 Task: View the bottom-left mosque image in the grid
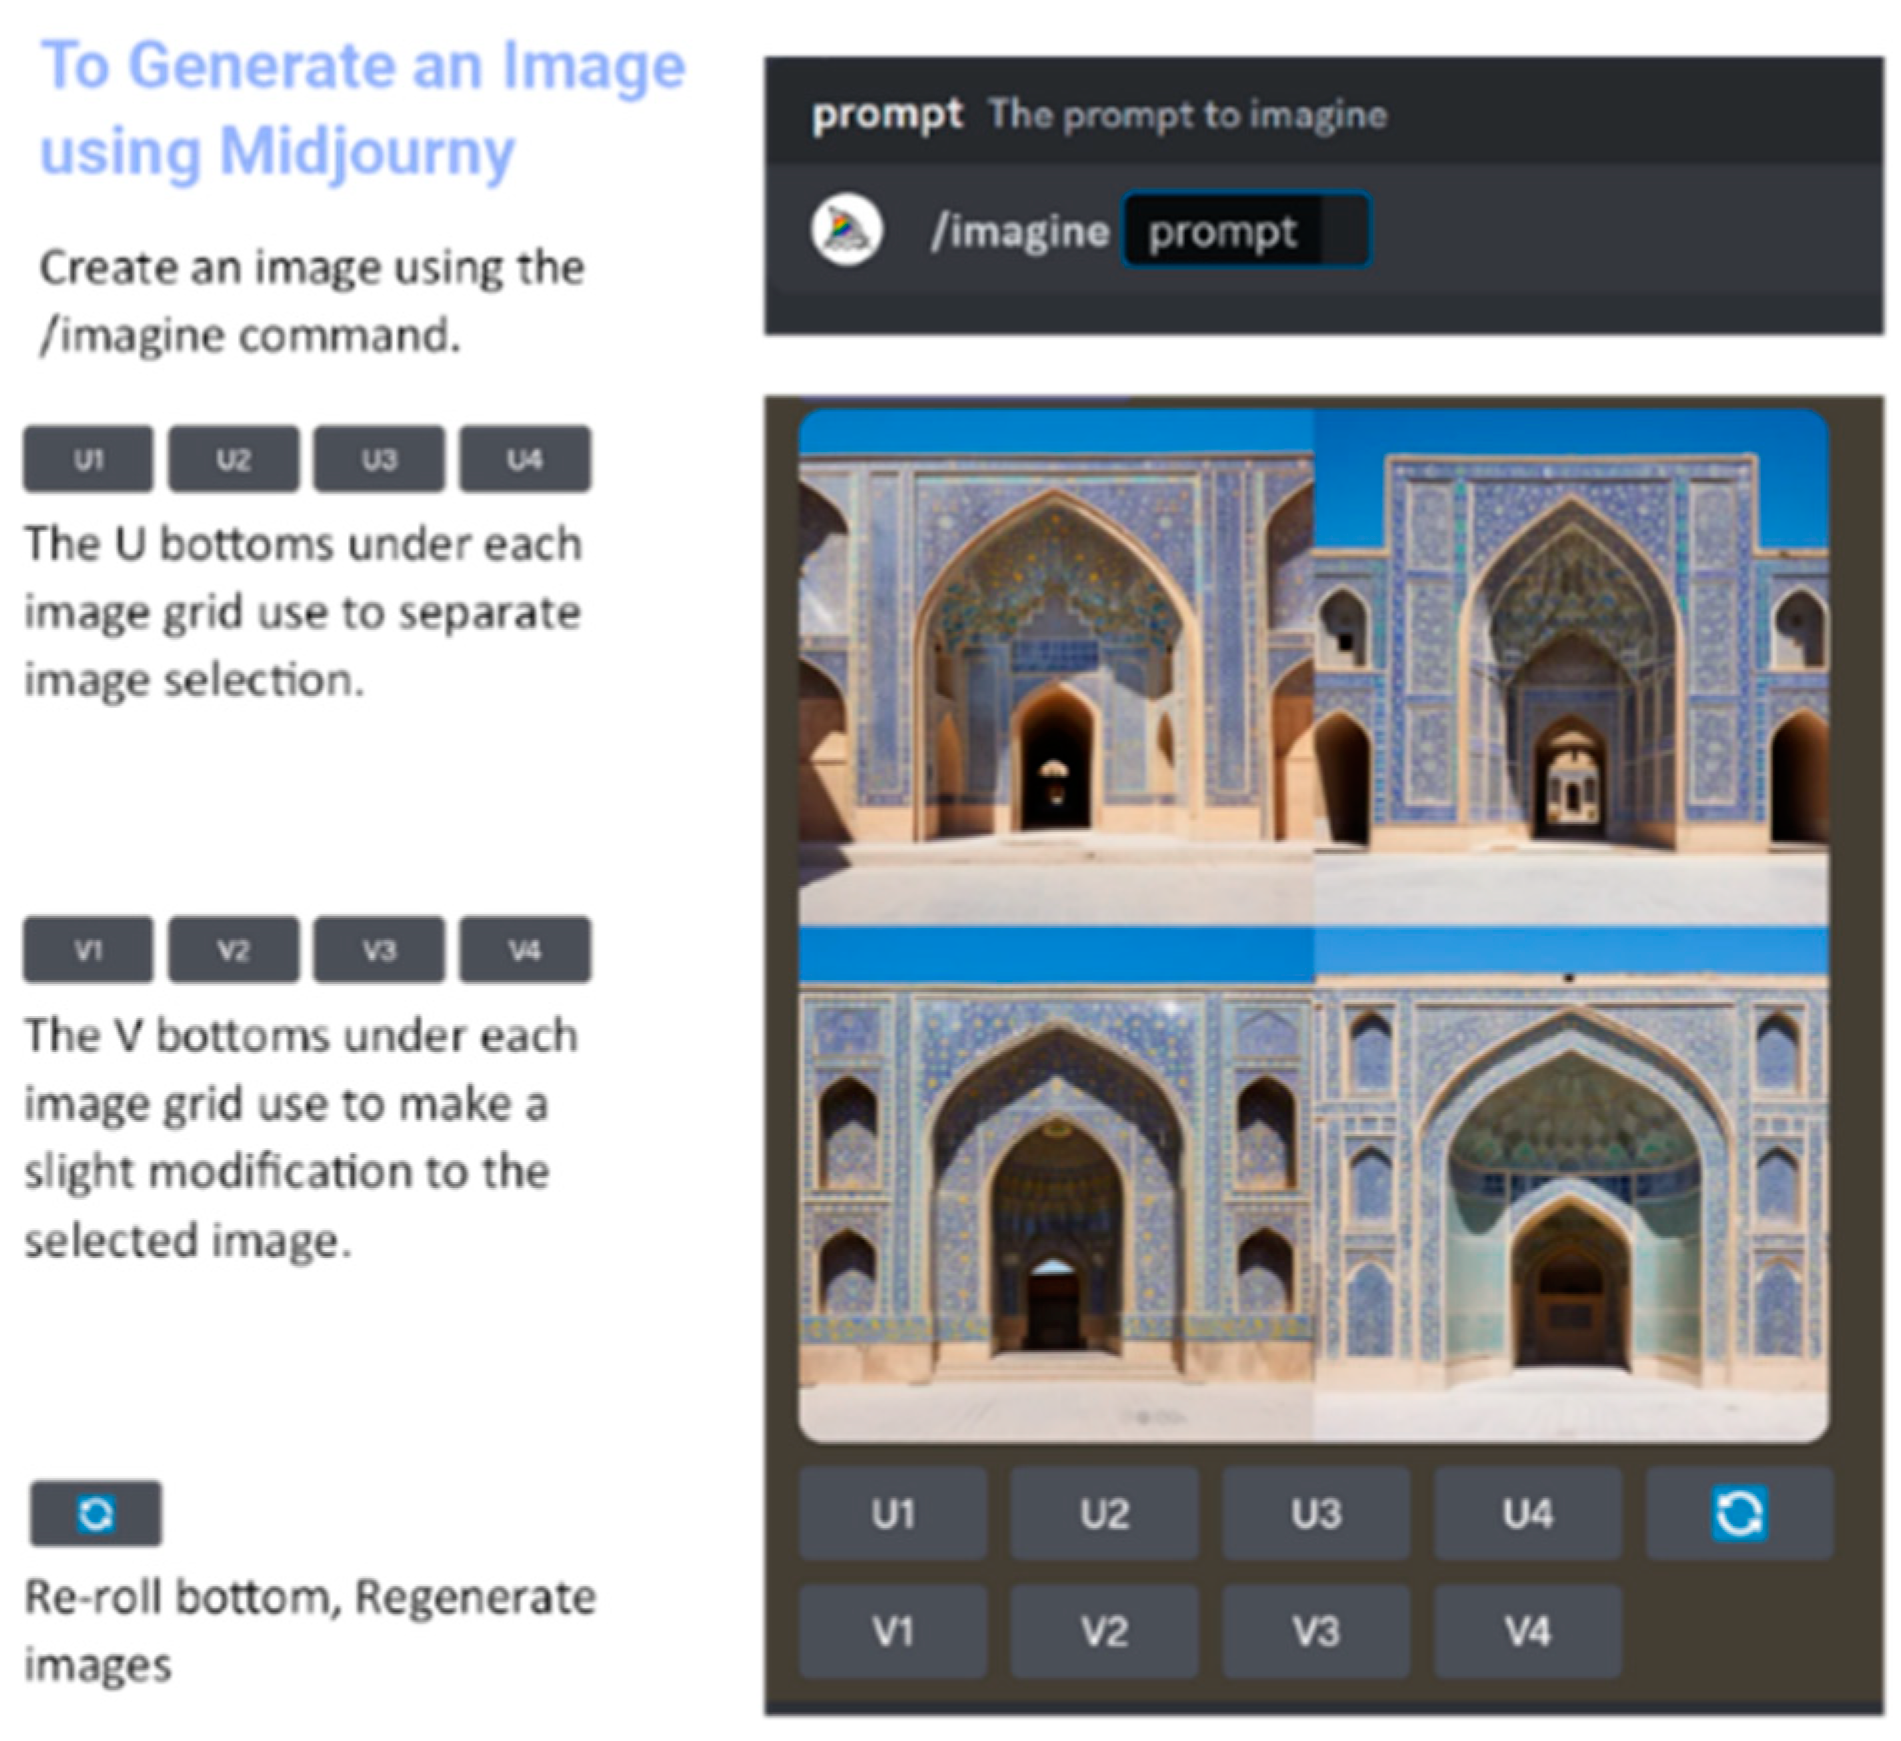point(1055,1185)
